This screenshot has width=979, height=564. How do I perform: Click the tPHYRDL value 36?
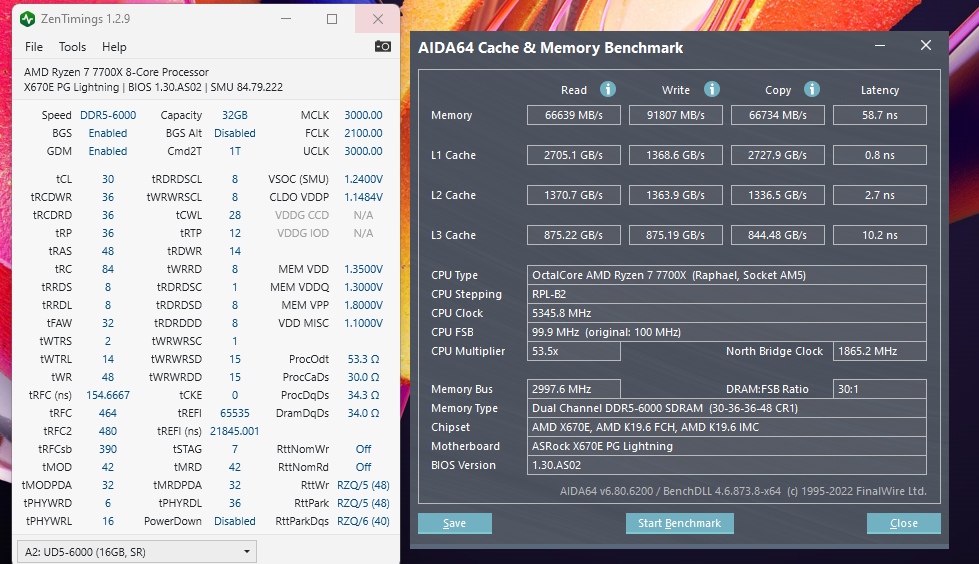[235, 503]
